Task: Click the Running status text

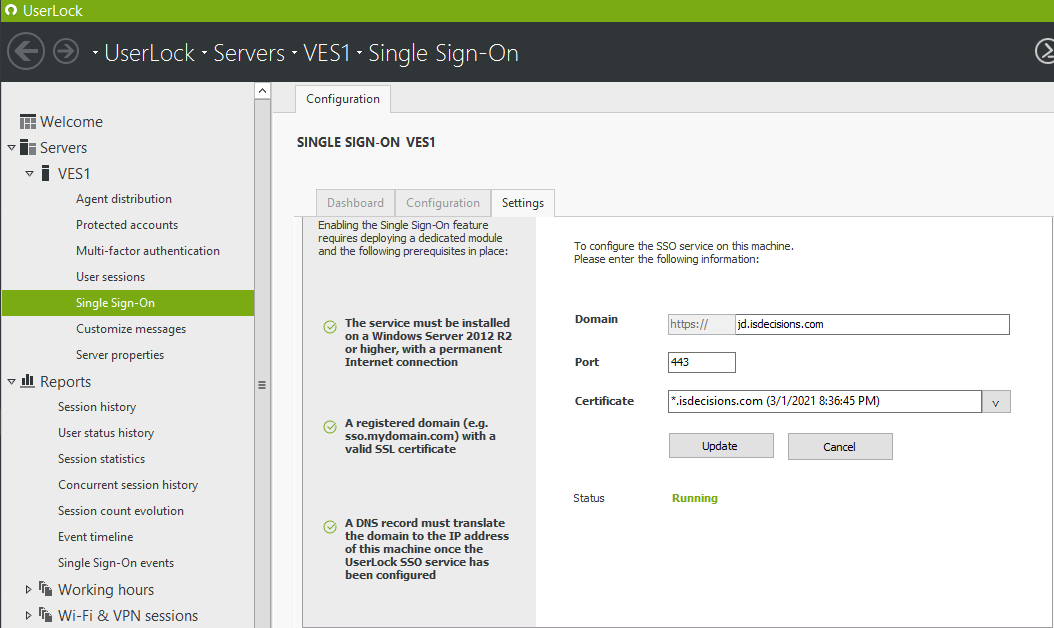Action: 695,498
